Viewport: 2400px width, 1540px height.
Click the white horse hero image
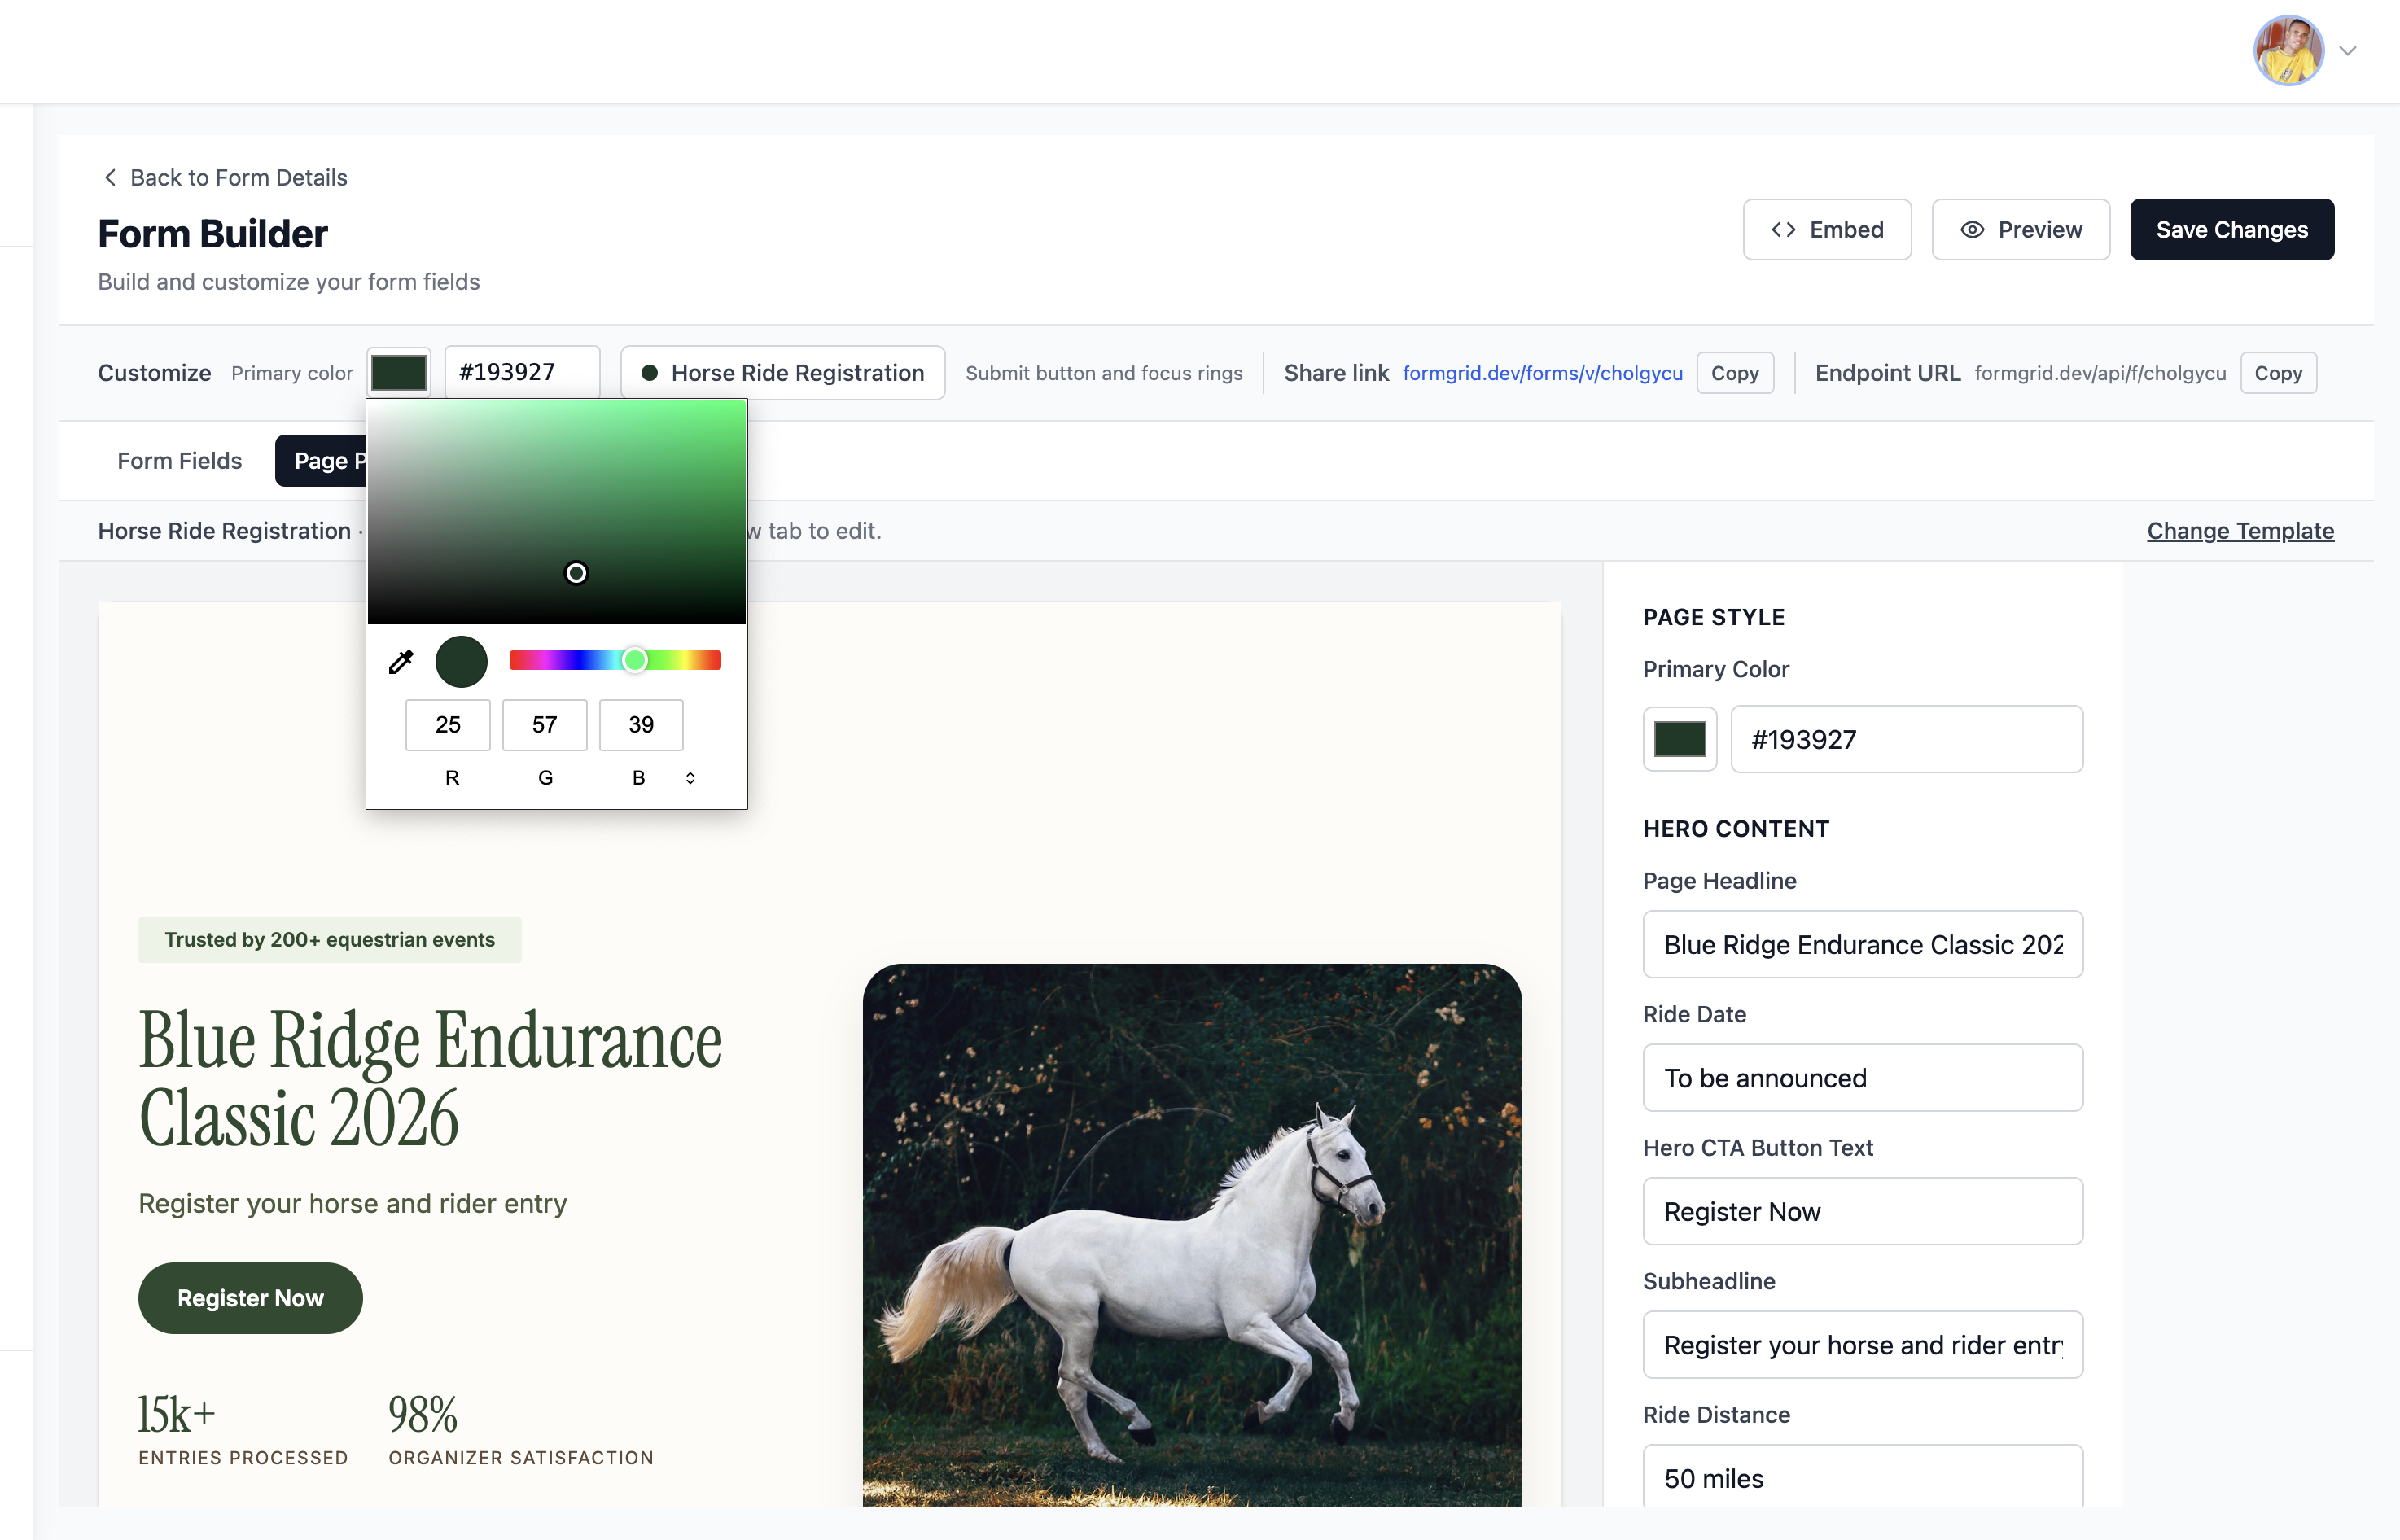click(x=1192, y=1234)
